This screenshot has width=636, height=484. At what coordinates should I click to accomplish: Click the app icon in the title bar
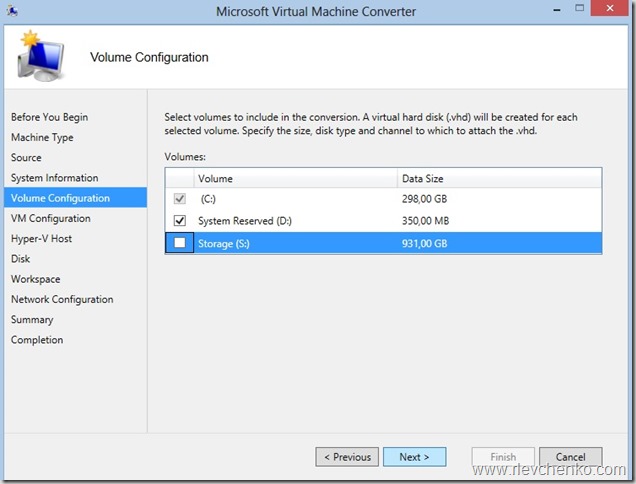coord(12,11)
